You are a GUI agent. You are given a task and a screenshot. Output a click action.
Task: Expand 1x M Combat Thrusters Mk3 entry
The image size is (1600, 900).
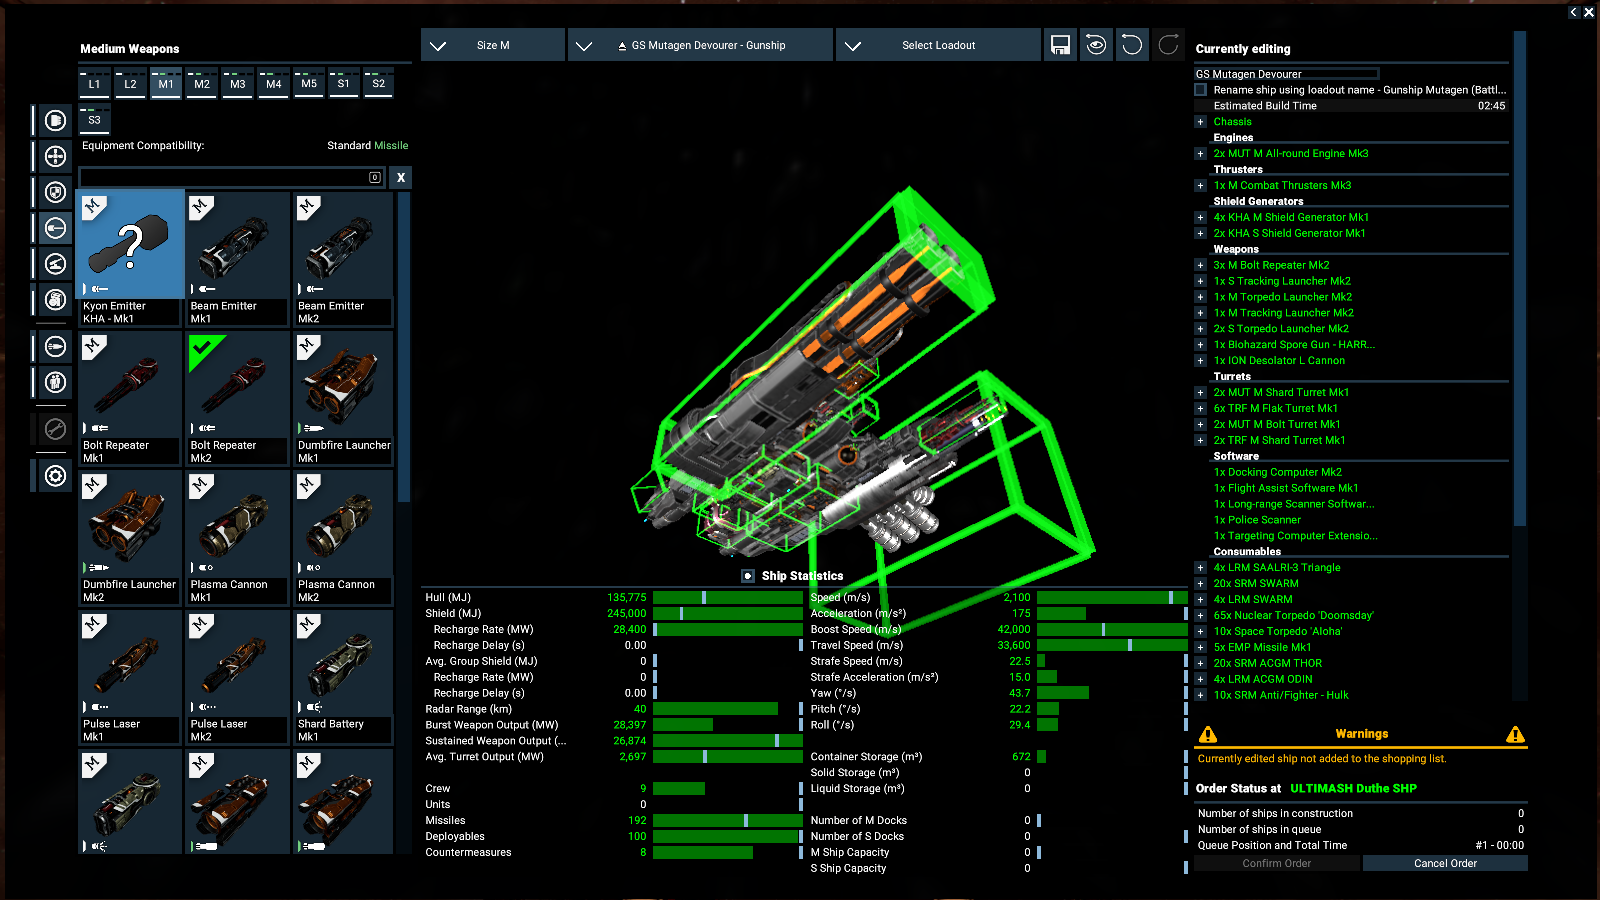[1200, 186]
